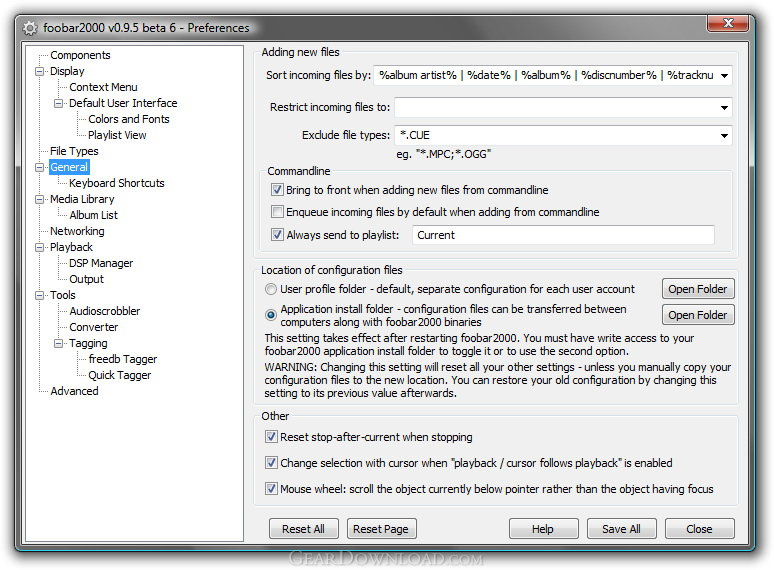Select Tools tree item
The height and width of the screenshot is (570, 774).
pyautogui.click(x=63, y=295)
